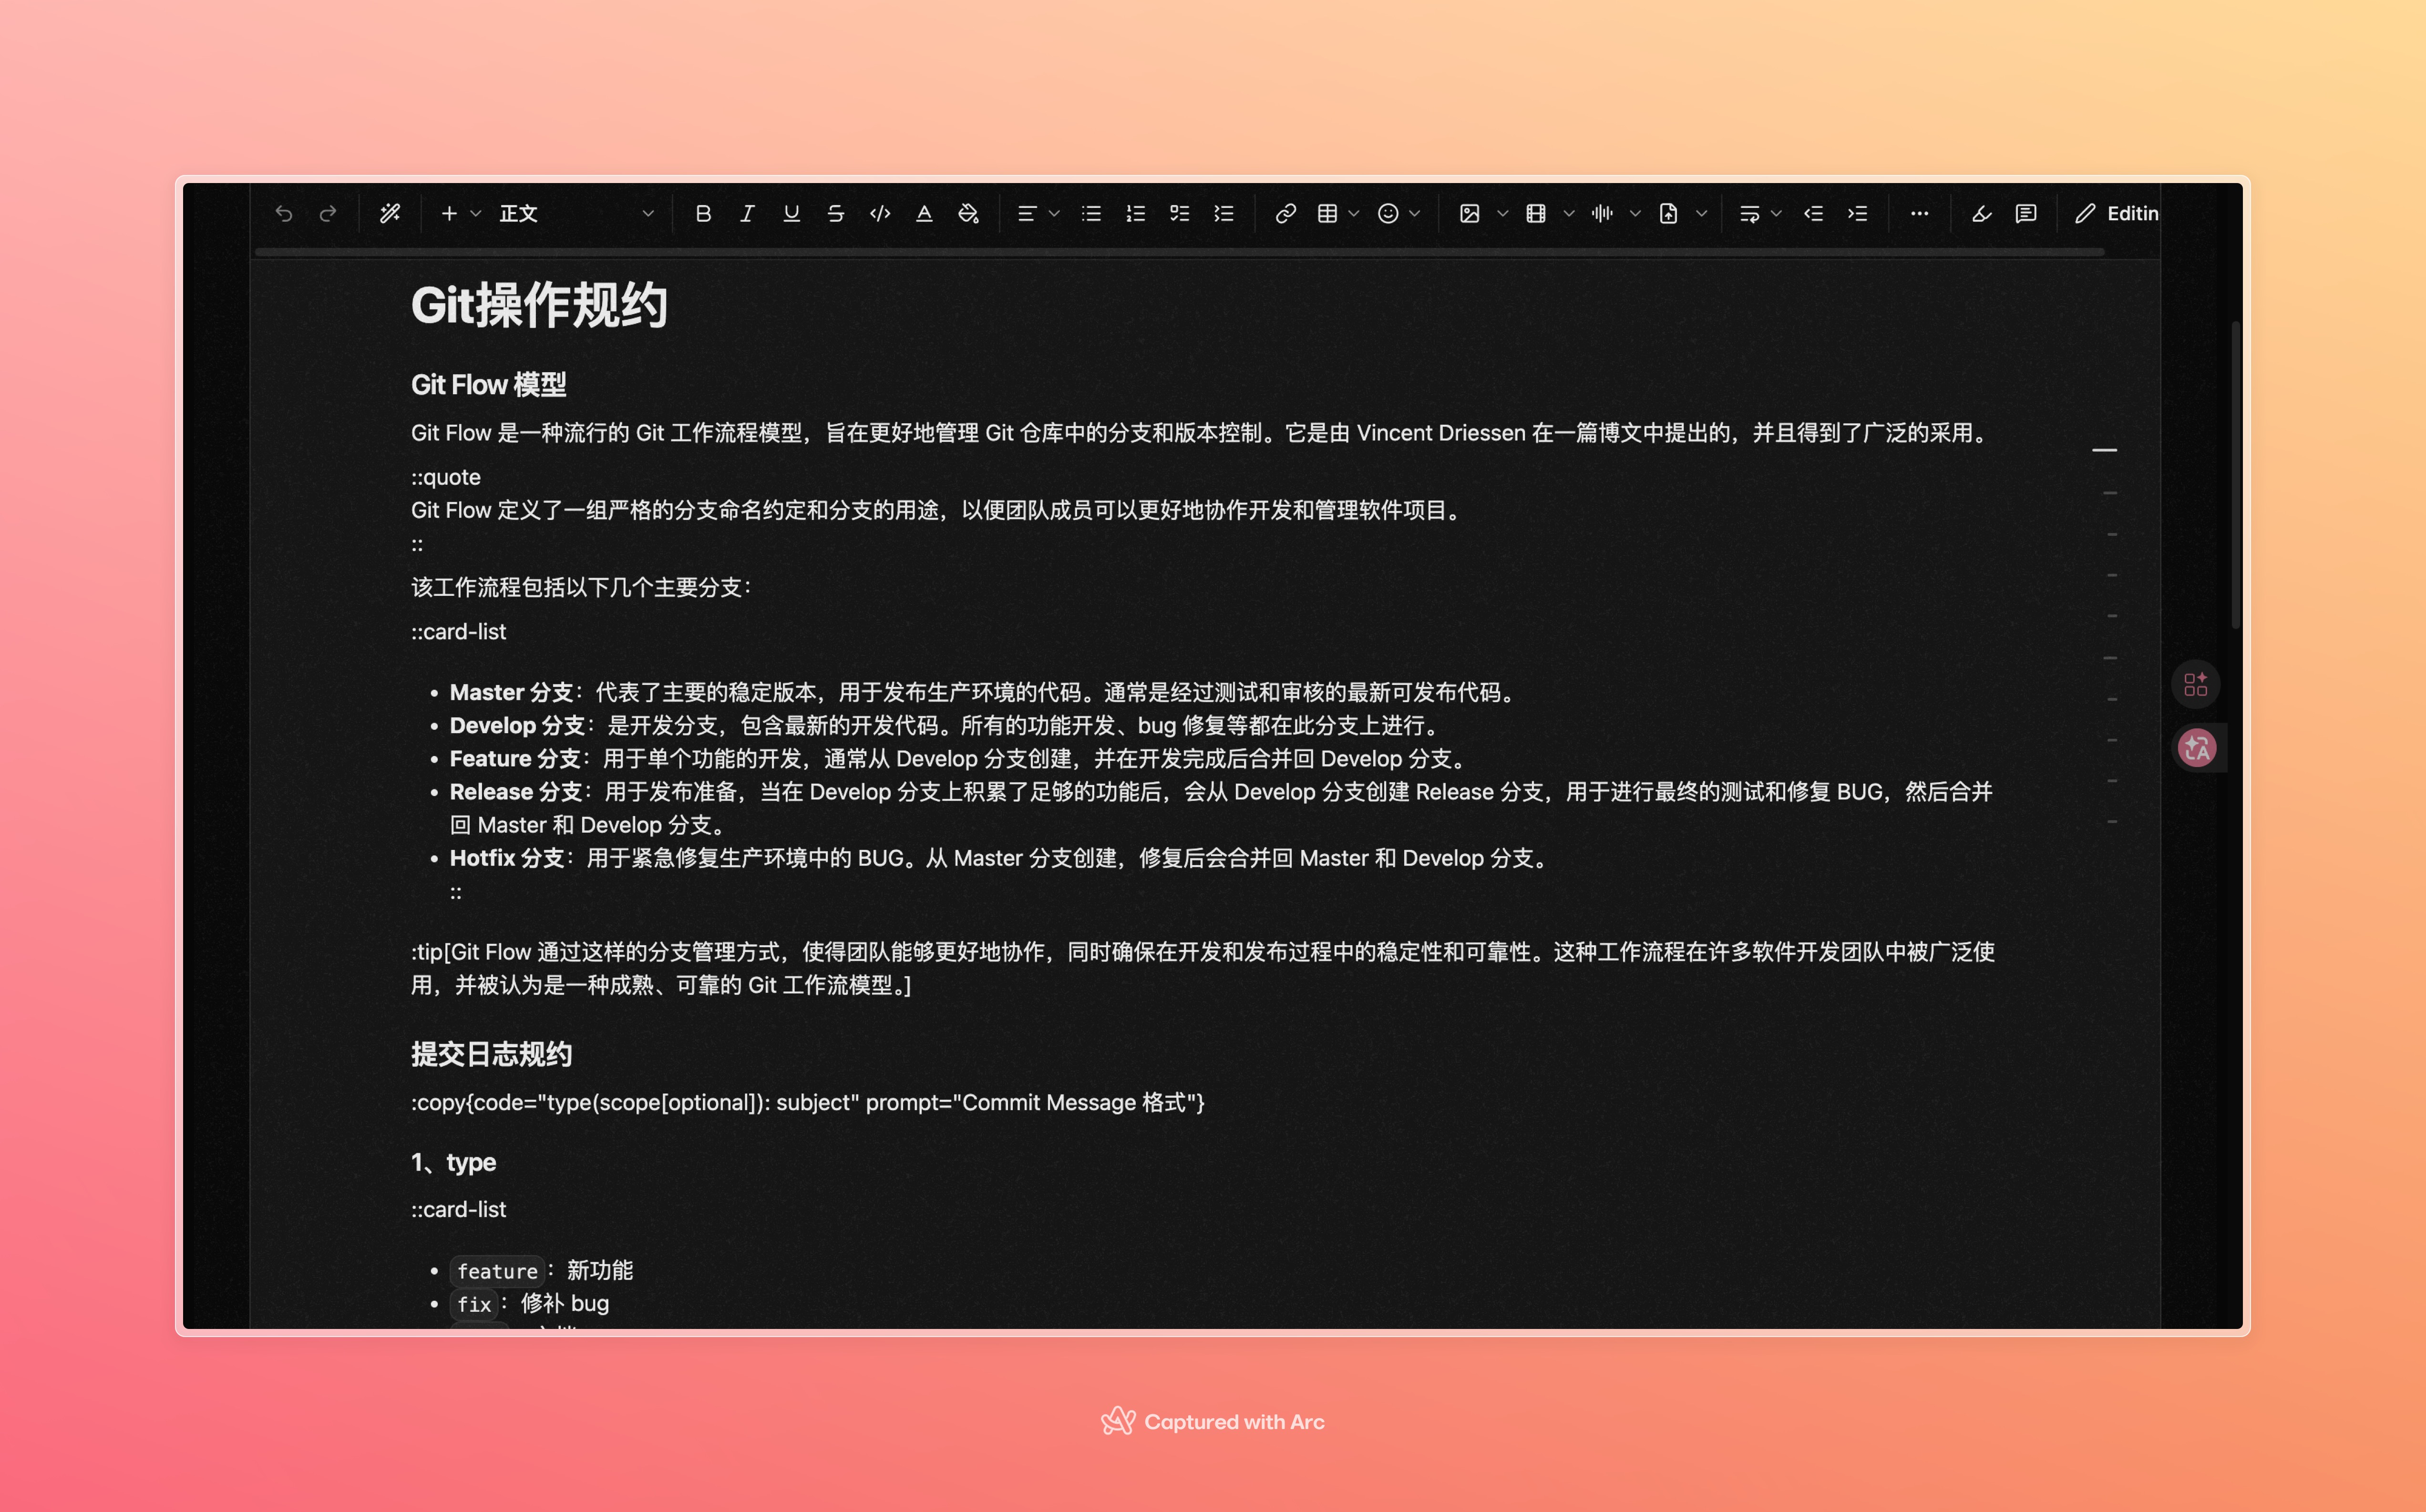
Task: Click the undo arrow icon
Action: click(x=284, y=213)
